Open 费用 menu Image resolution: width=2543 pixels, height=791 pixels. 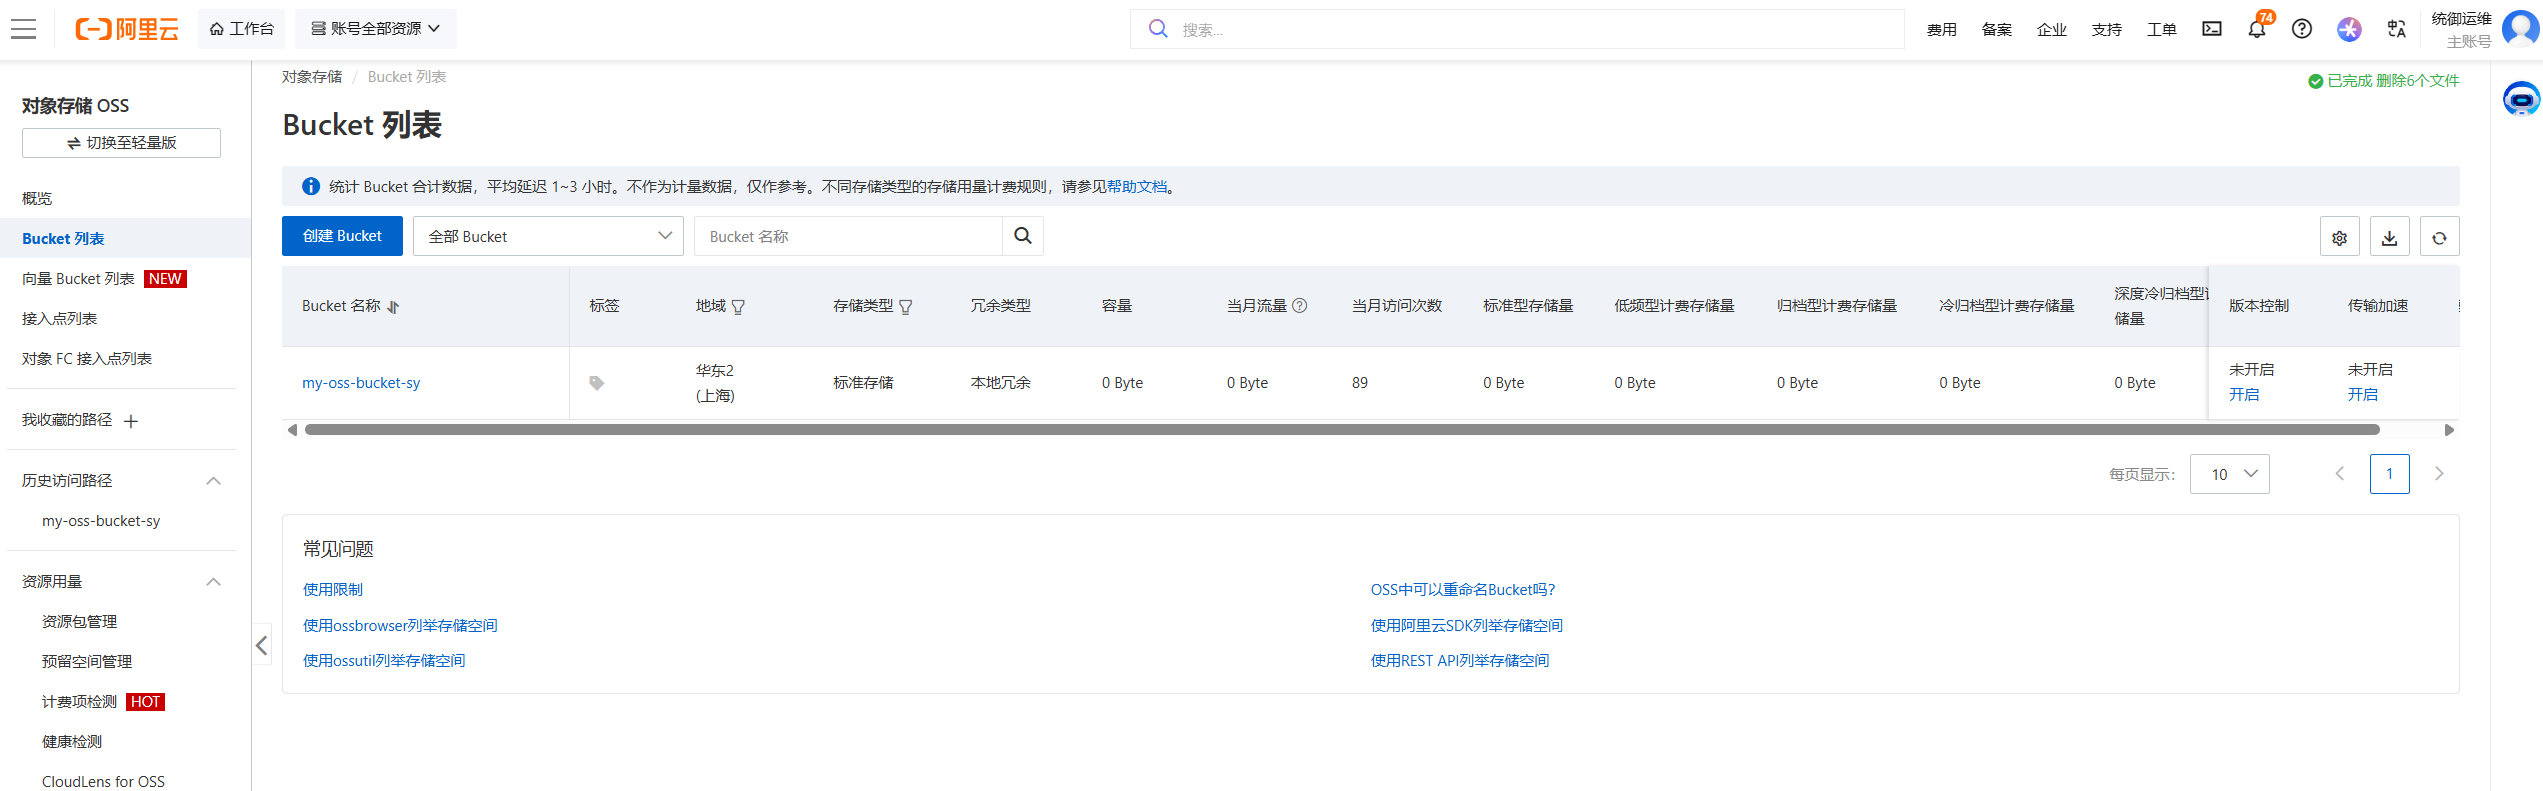(x=1942, y=30)
